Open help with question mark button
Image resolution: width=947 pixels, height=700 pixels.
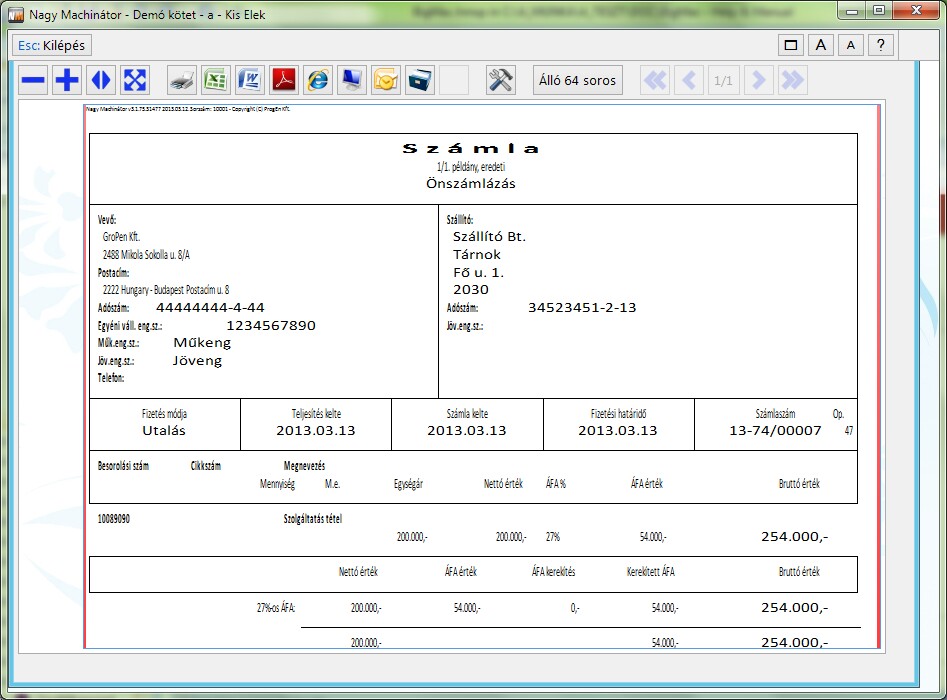pos(880,45)
